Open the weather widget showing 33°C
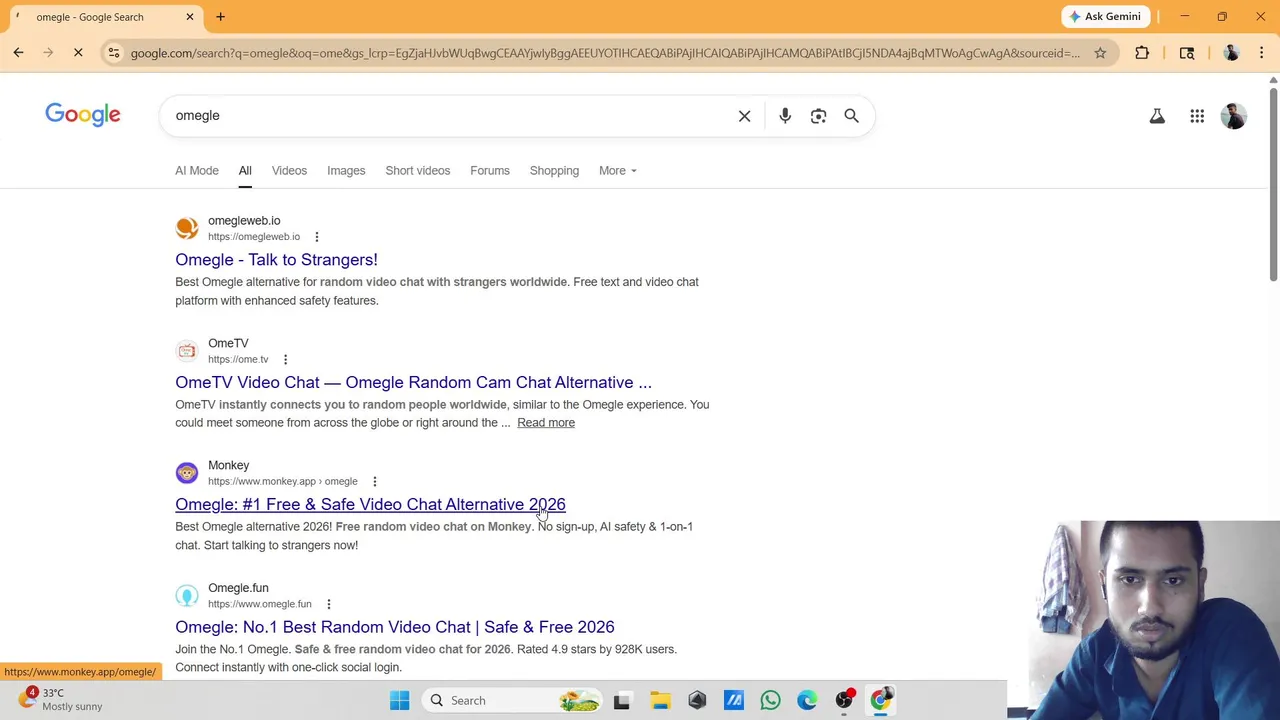The image size is (1280, 720). click(62, 699)
